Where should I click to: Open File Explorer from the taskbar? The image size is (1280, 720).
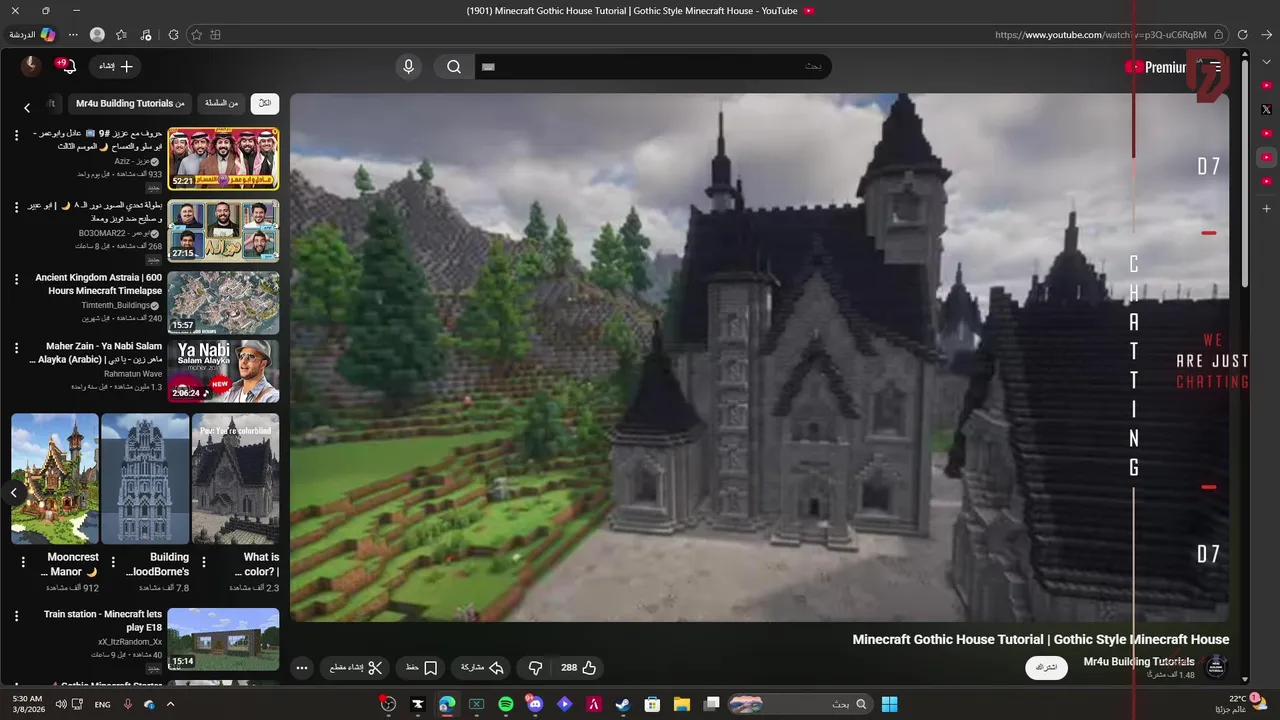click(x=681, y=704)
